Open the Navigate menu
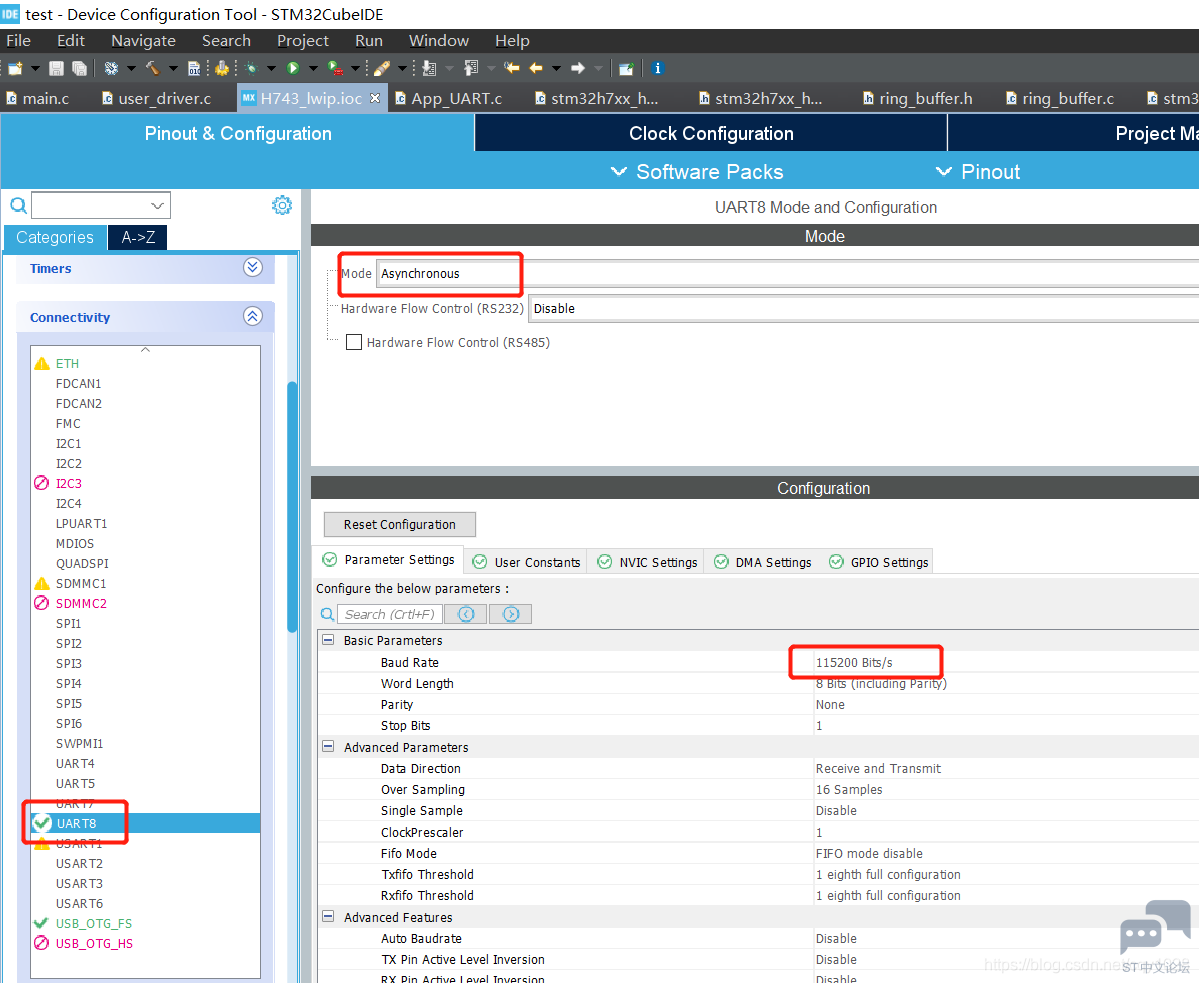Viewport: 1199px width, 983px height. (144, 41)
